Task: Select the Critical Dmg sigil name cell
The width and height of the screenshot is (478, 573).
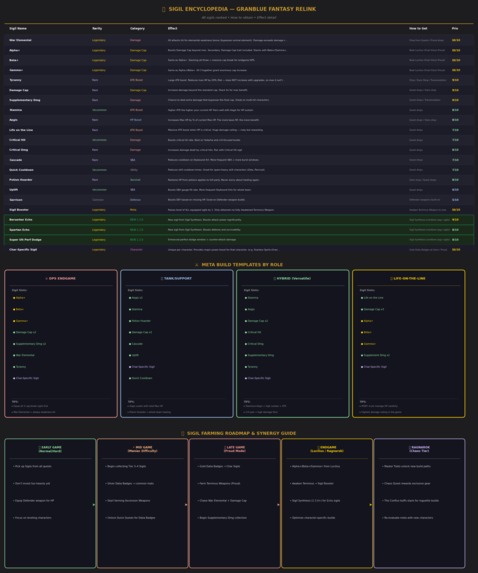Action: tap(19, 150)
